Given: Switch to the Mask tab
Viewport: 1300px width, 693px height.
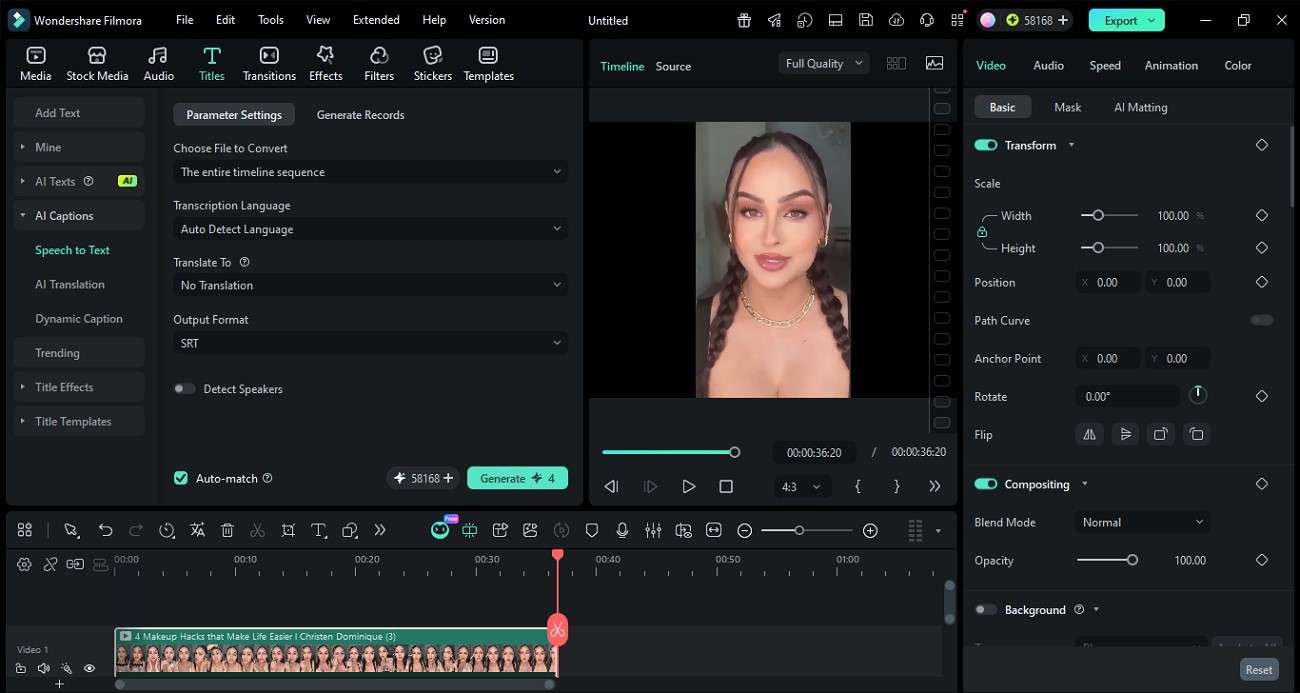Looking at the screenshot, I should pyautogui.click(x=1067, y=107).
